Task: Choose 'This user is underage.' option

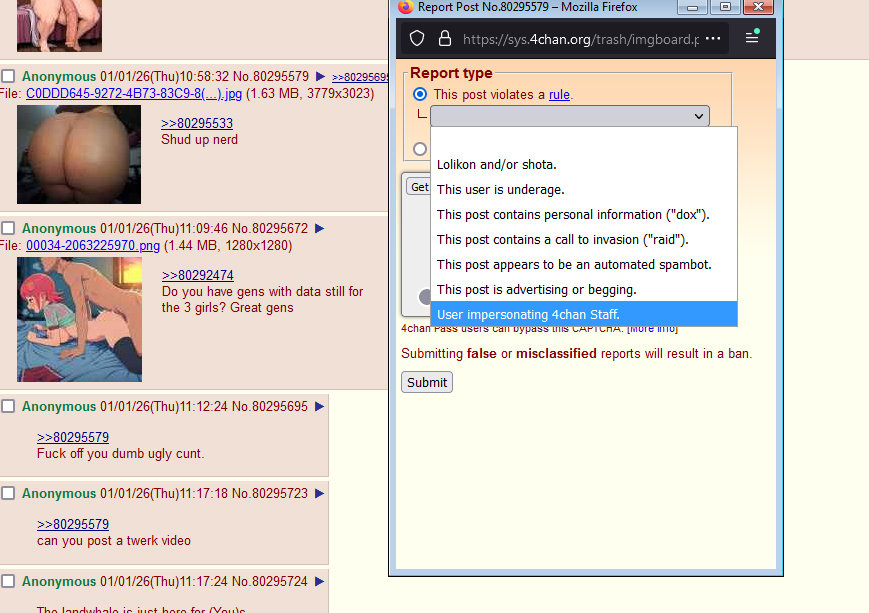Action: tap(584, 190)
